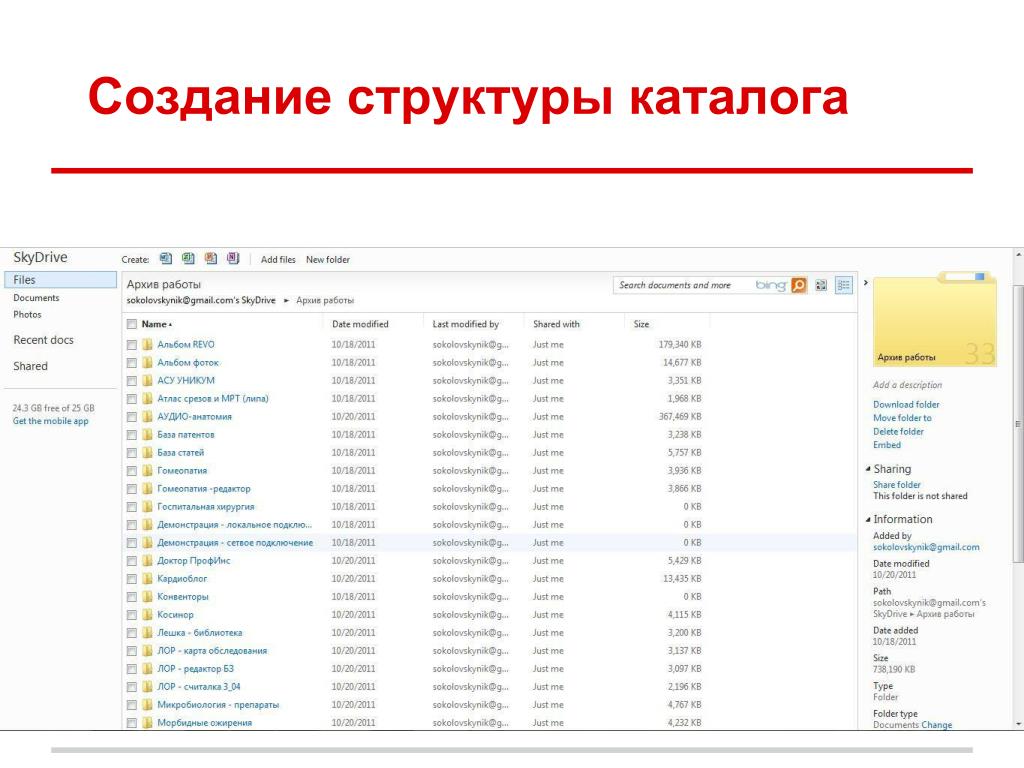Create a new OneNote notebook
Screen dimensions: 1024x768
tap(232, 259)
